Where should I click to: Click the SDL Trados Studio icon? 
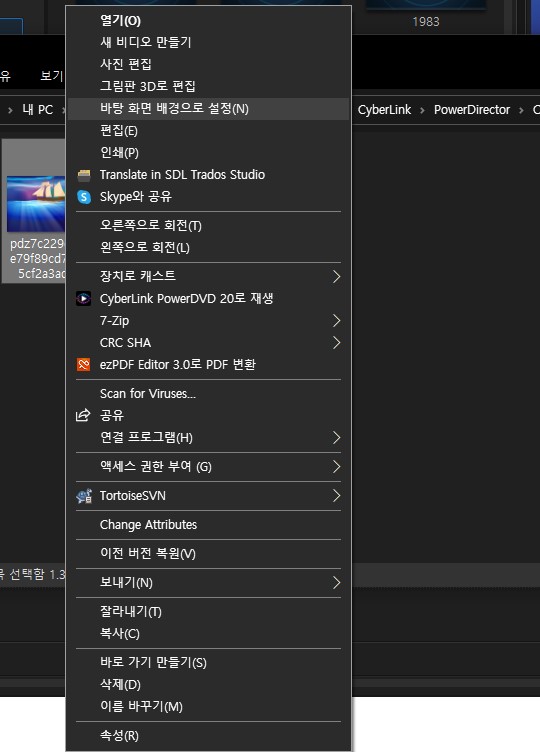click(x=84, y=176)
